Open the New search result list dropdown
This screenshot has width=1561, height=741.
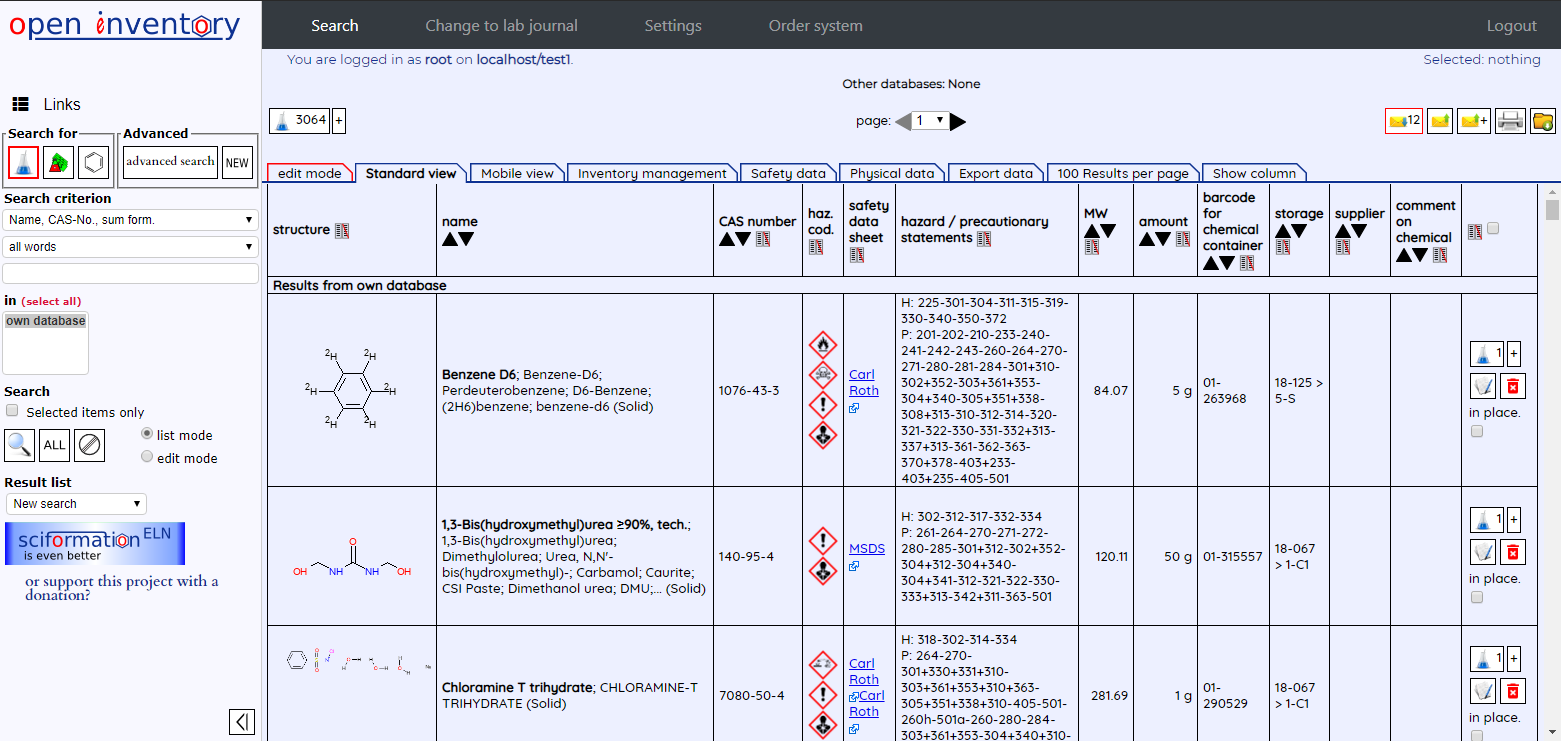(x=76, y=504)
